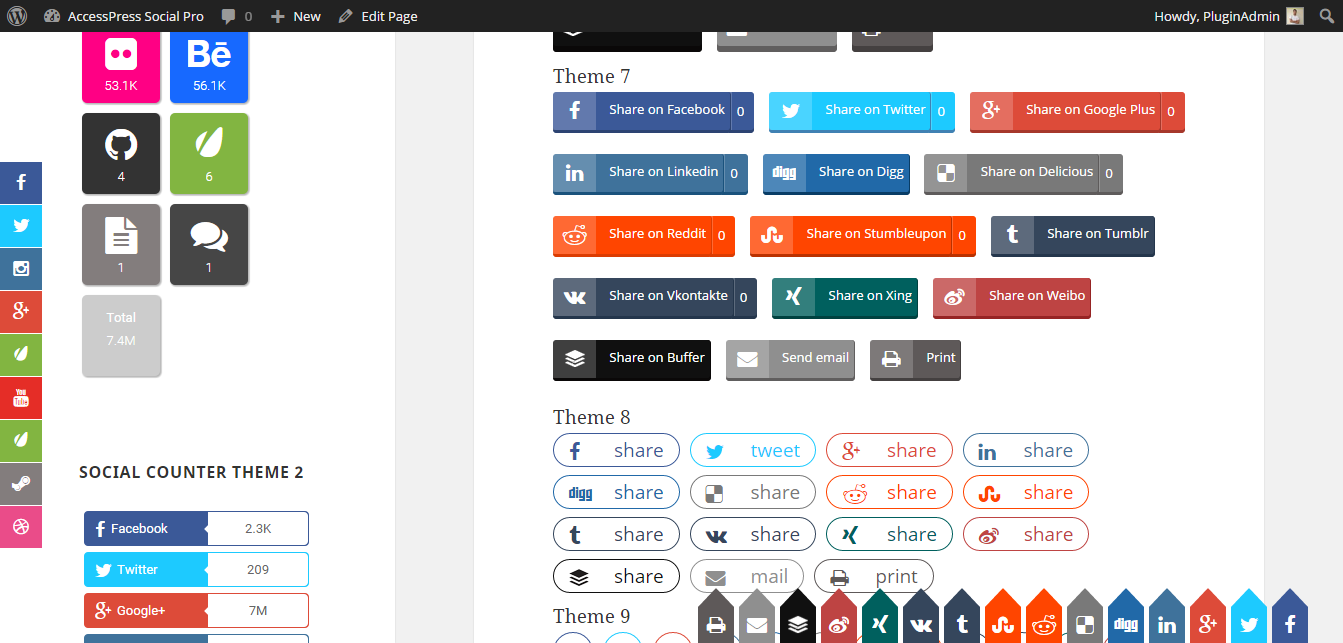Click Theme 8 StumbleUpon share pill

(1026, 492)
